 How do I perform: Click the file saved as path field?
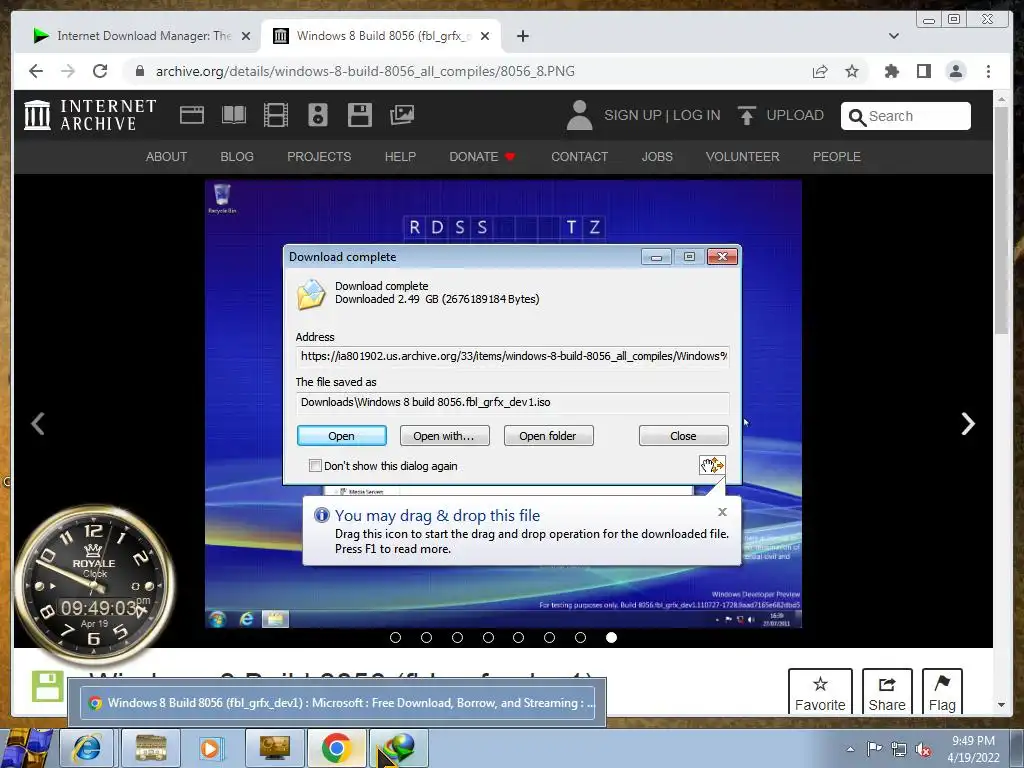(x=513, y=402)
